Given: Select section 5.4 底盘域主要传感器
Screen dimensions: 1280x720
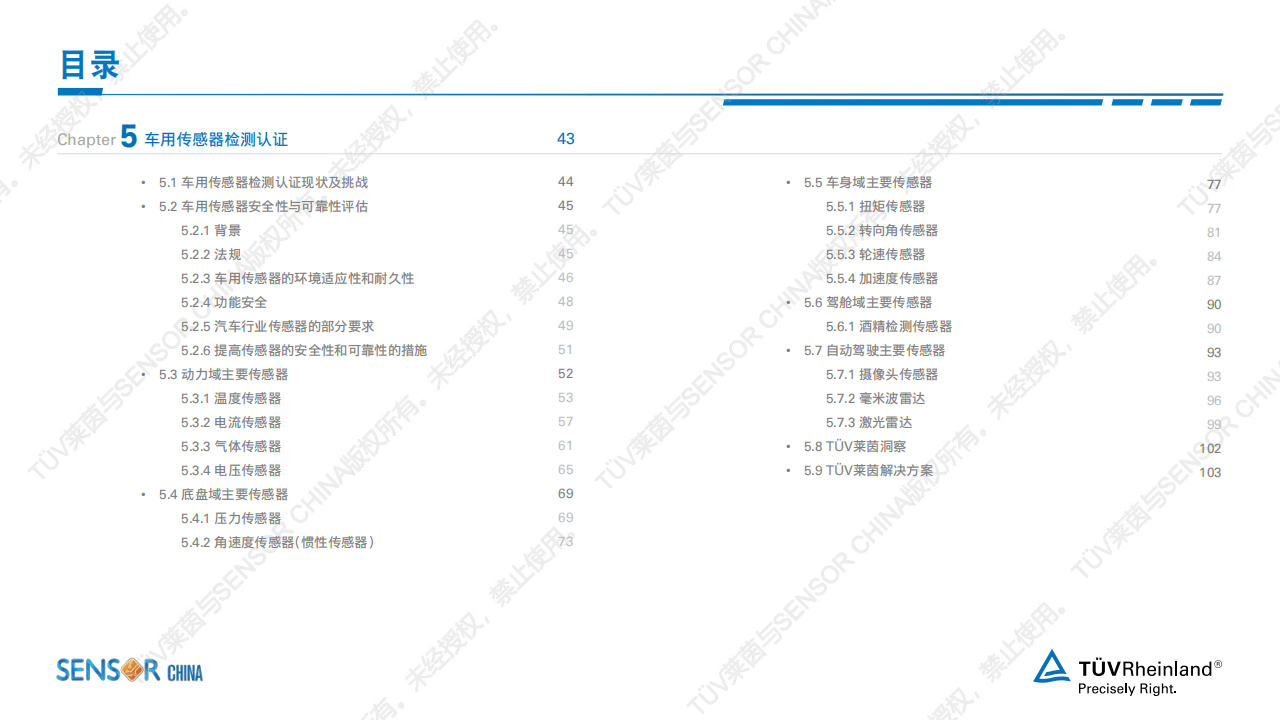Looking at the screenshot, I should [x=223, y=494].
